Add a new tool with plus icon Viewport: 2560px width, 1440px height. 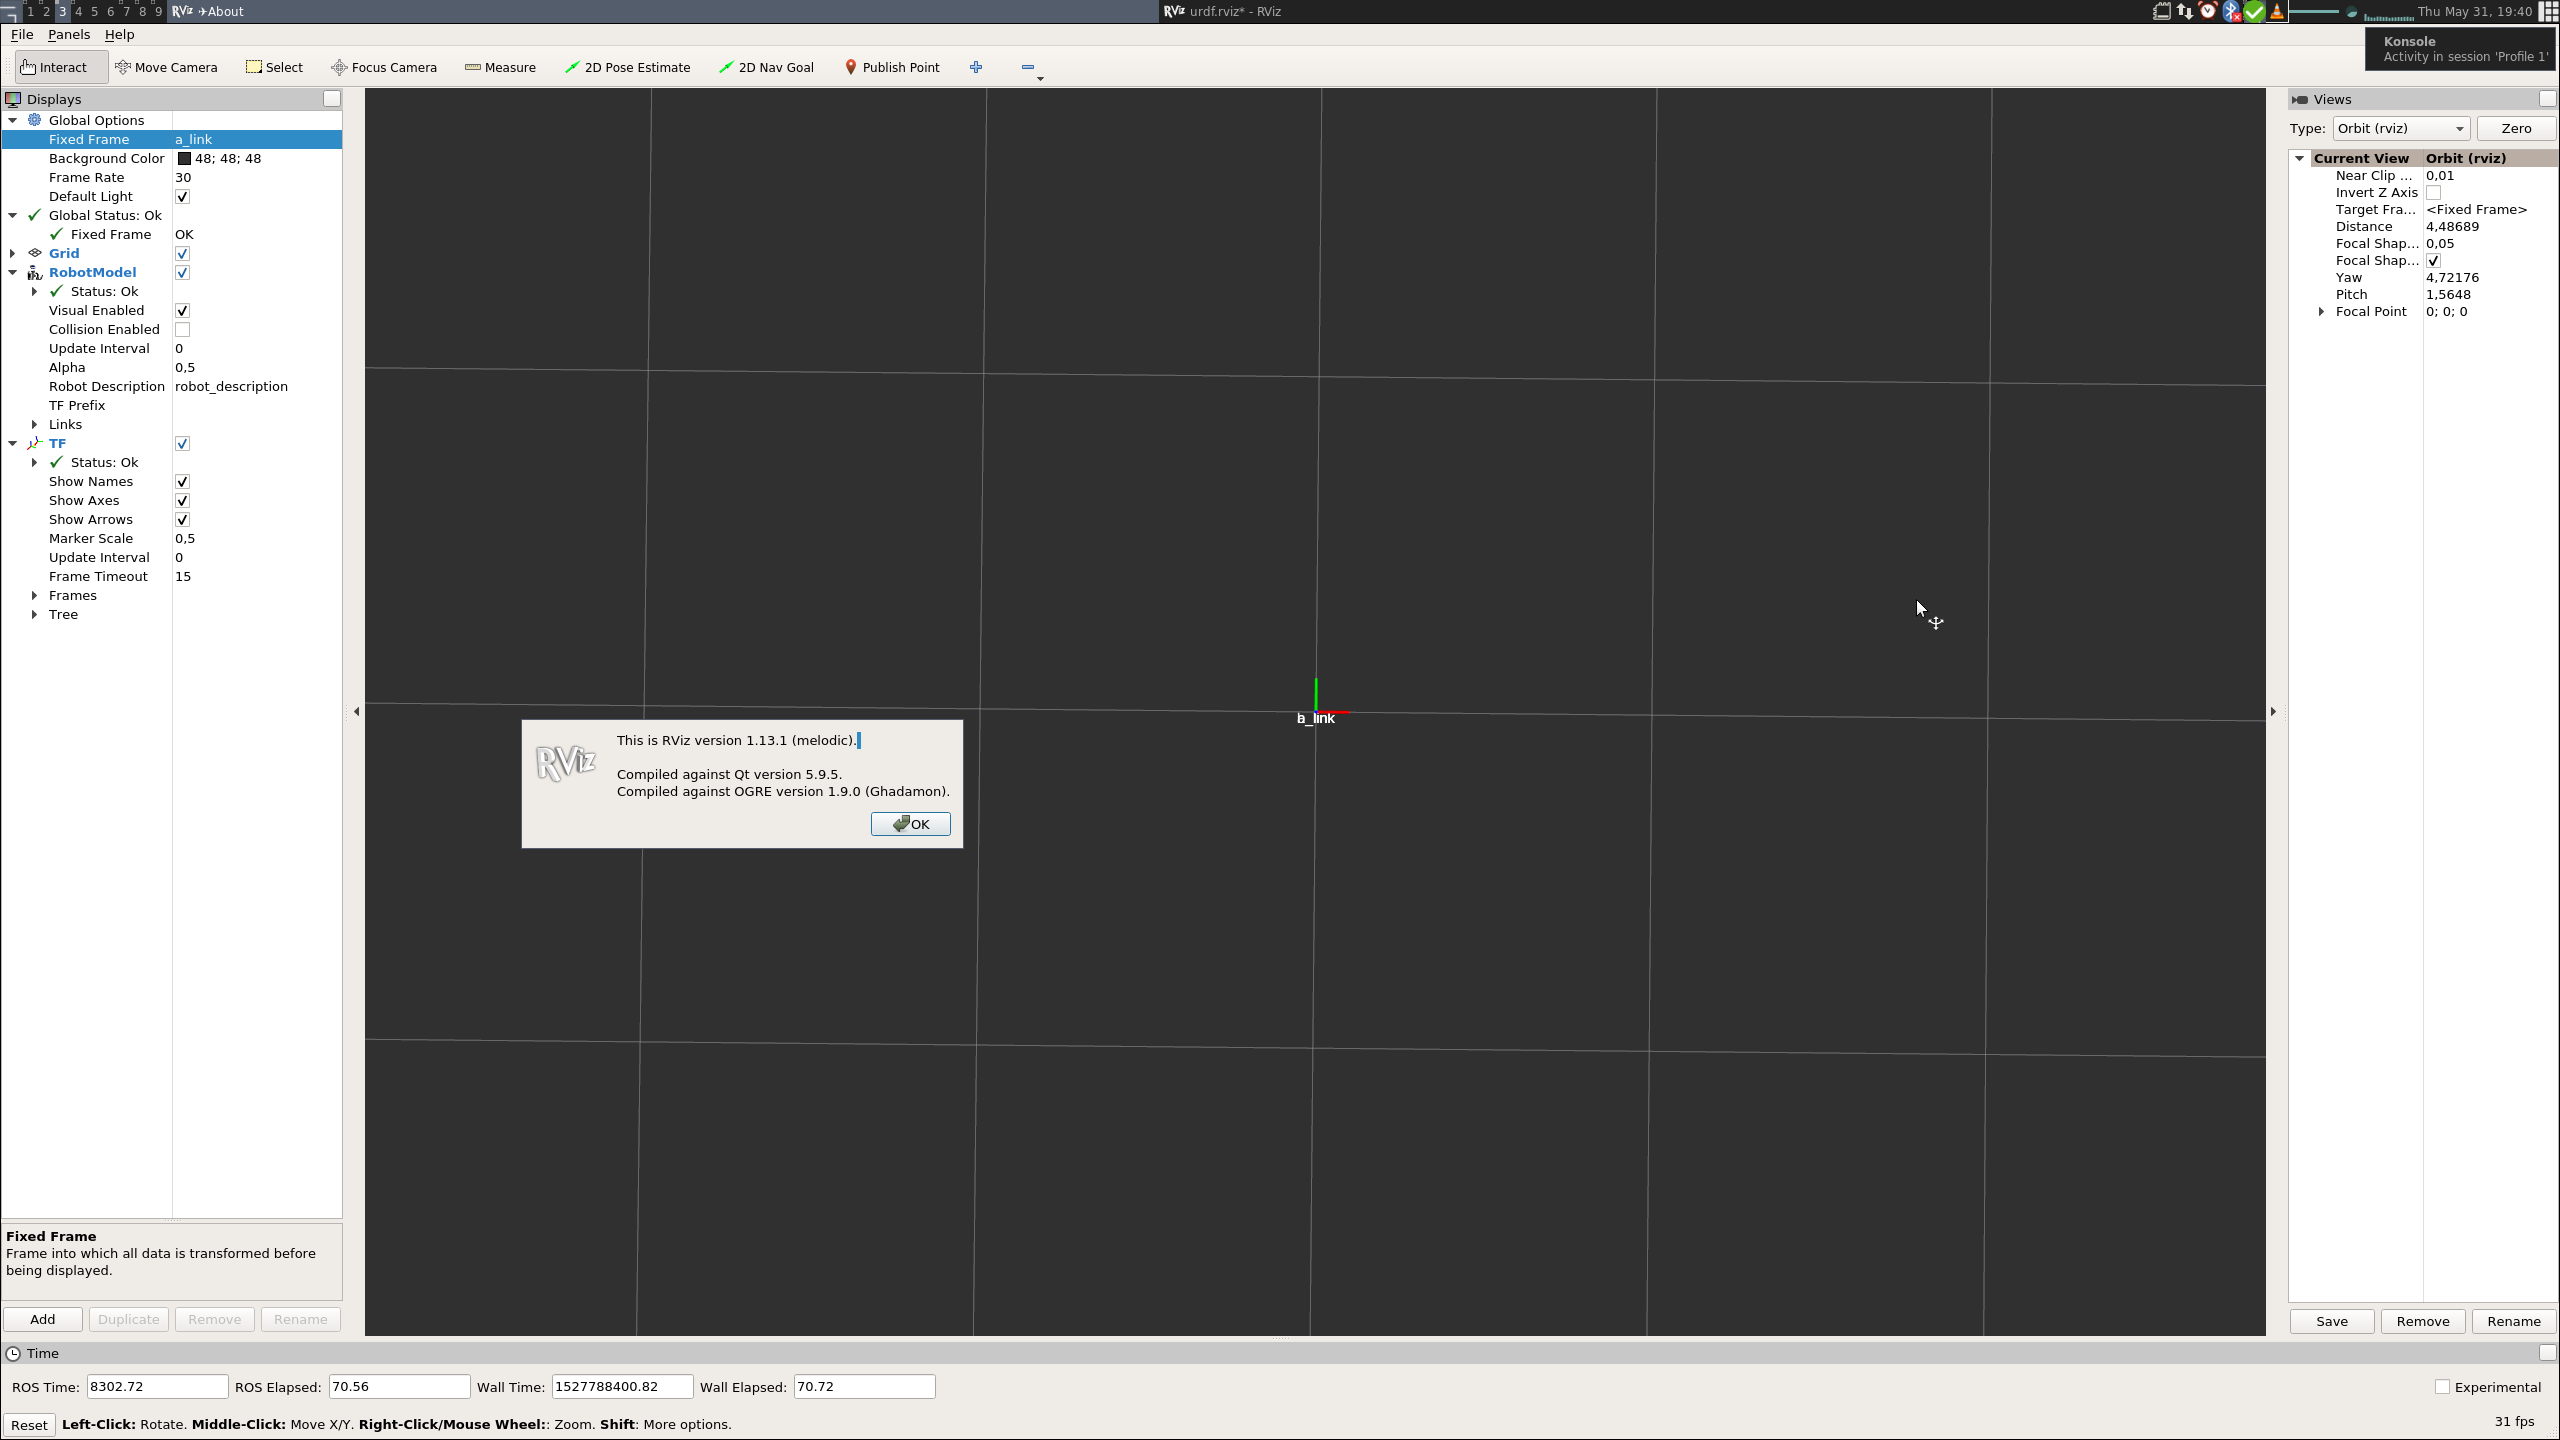tap(976, 67)
